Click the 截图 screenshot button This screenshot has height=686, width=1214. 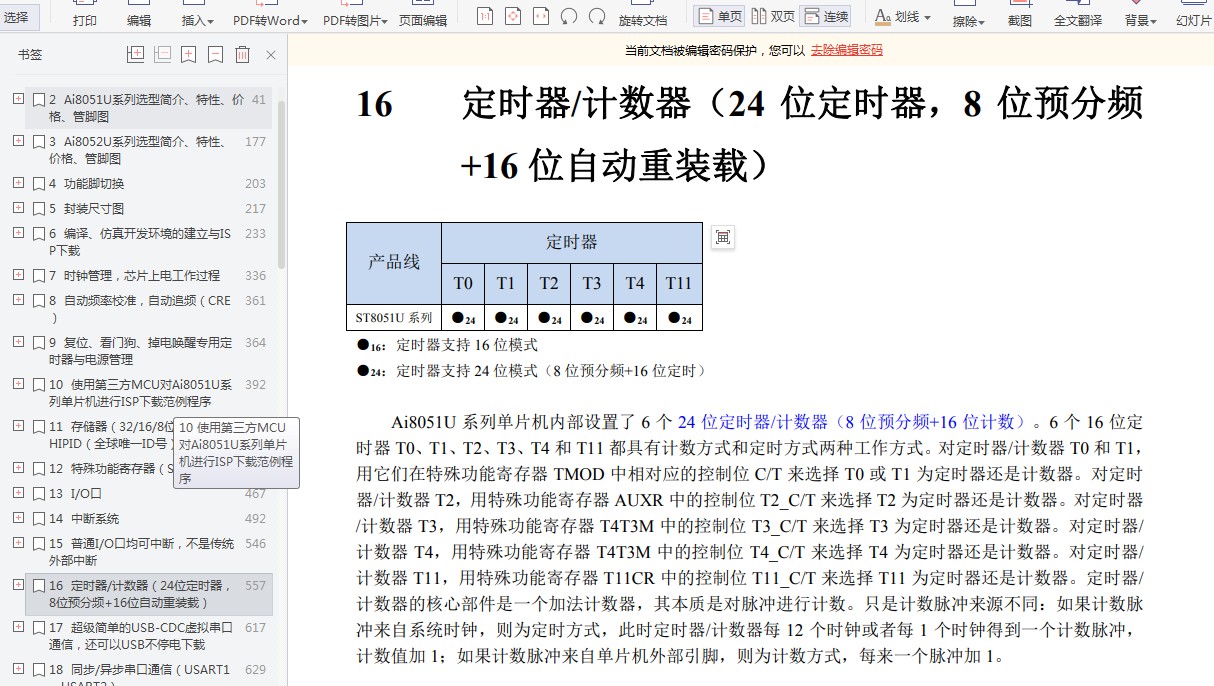pyautogui.click(x=1020, y=20)
